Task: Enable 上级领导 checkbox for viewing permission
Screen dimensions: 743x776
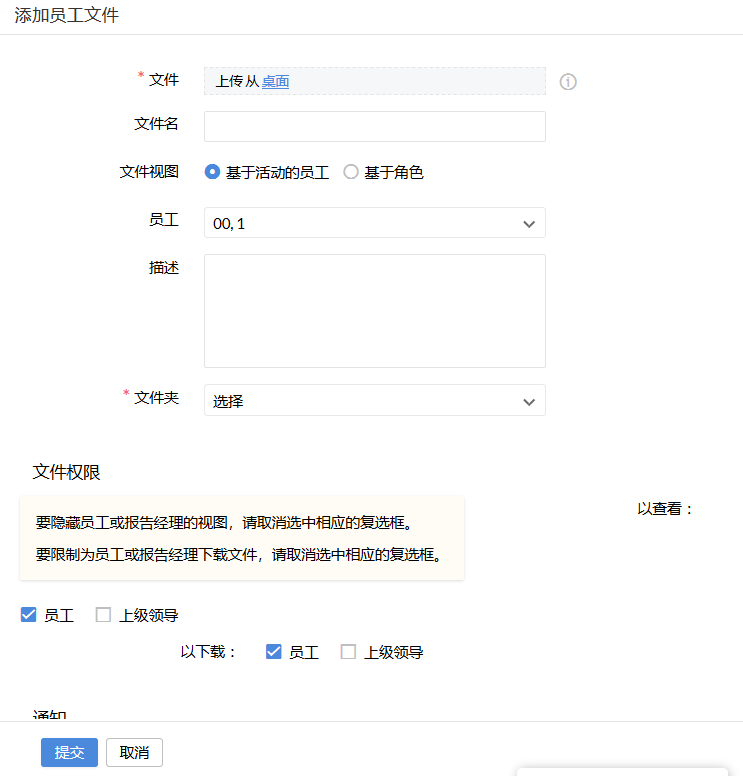Action: point(103,615)
